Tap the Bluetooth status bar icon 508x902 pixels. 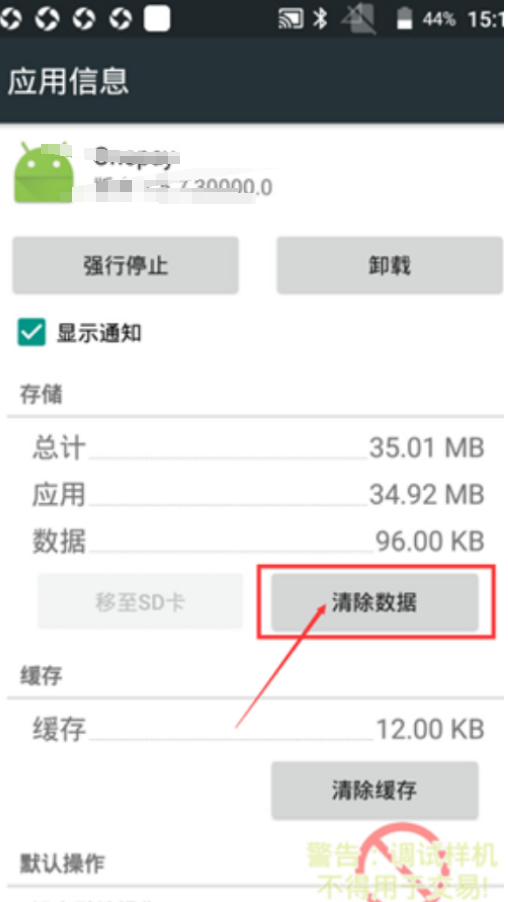tap(320, 18)
